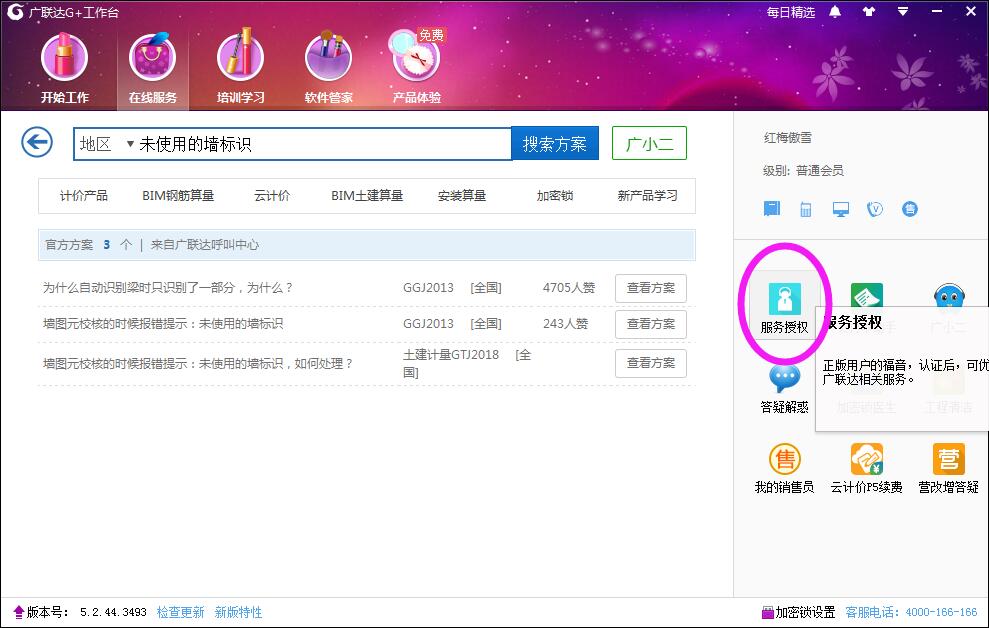The height and width of the screenshot is (628, 989).
Task: Open 加密锁设置 in status bar
Action: pos(799,612)
